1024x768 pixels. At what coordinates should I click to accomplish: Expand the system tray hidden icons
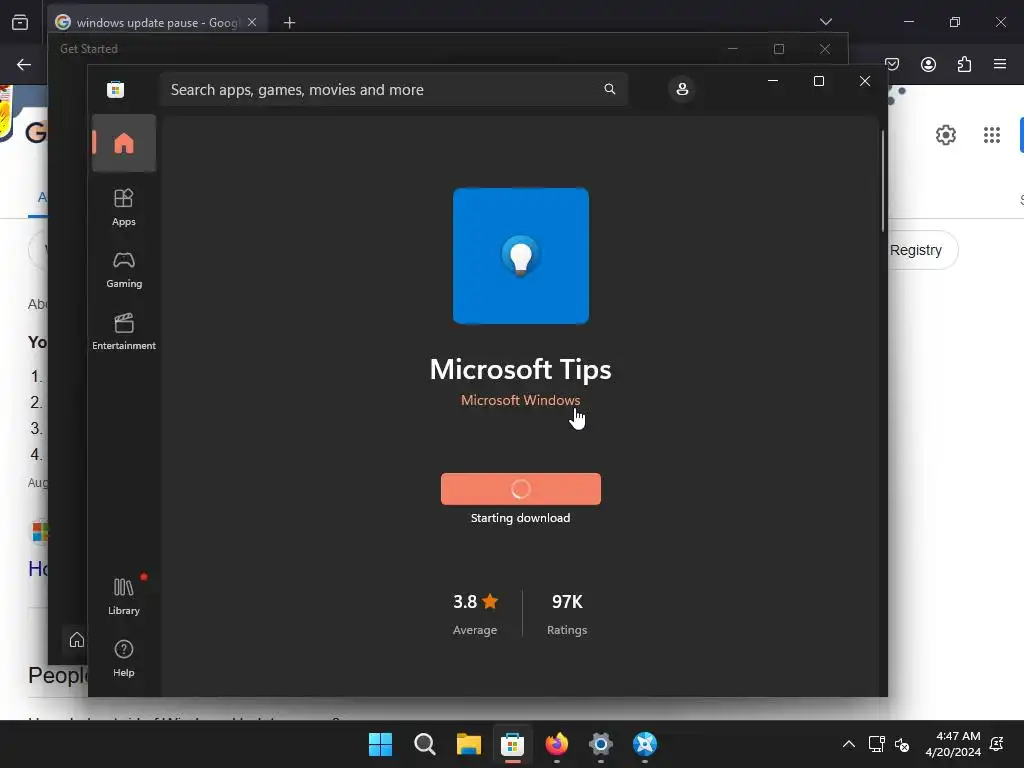(848, 744)
